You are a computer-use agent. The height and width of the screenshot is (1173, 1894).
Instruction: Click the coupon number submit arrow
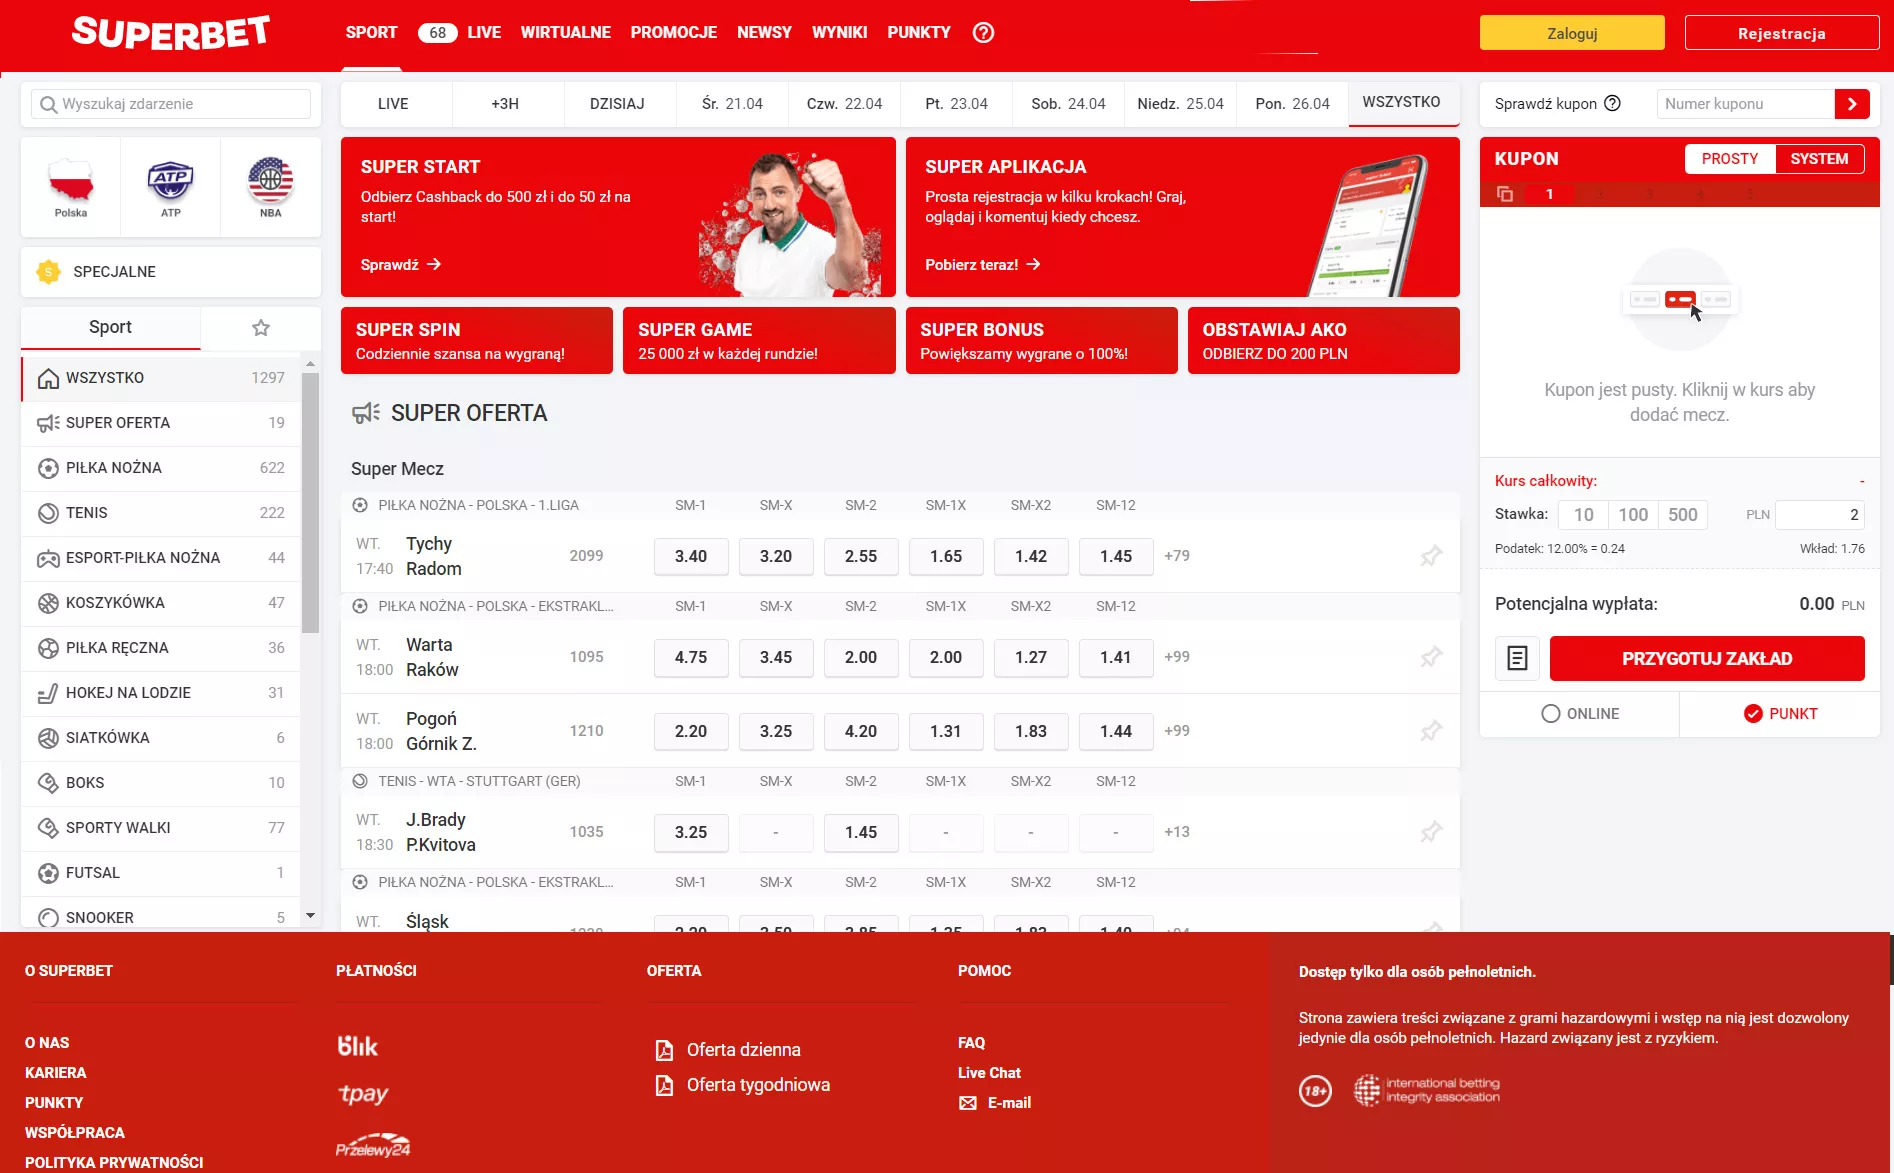(1852, 104)
